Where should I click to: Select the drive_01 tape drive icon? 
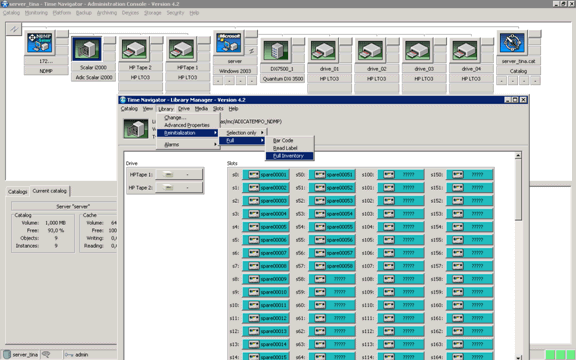click(x=323, y=50)
